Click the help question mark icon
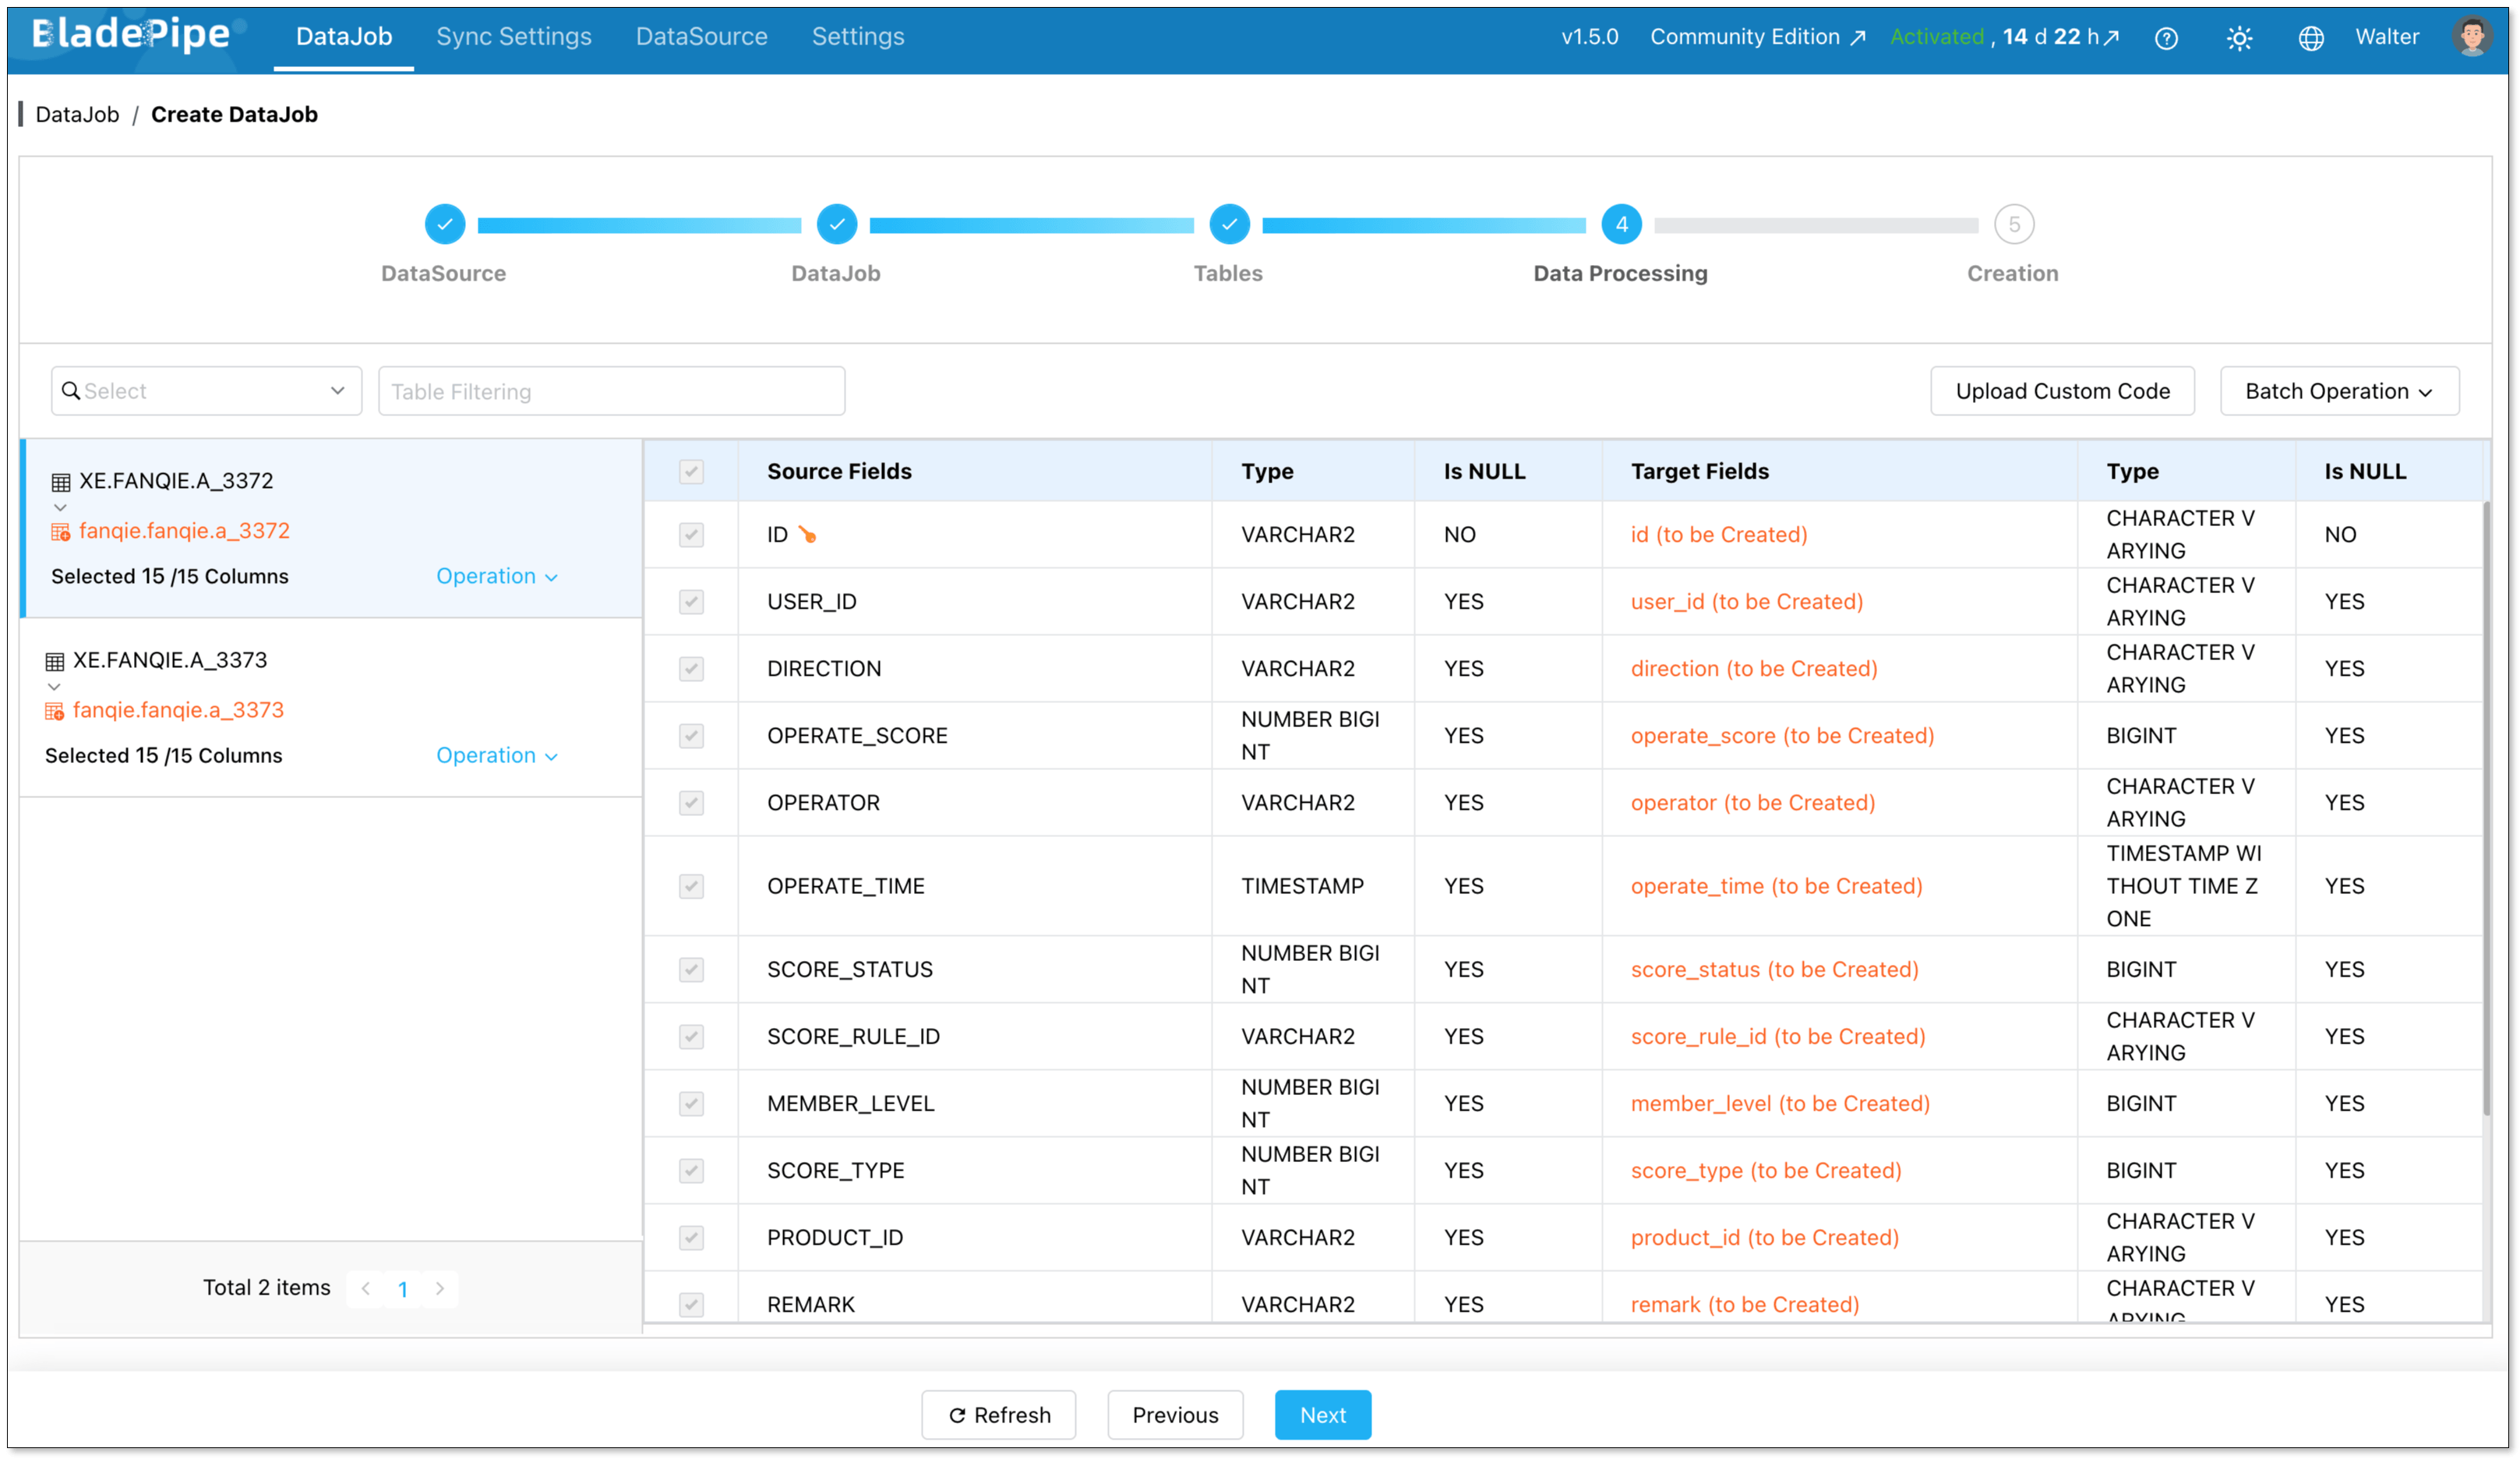The image size is (2520, 1459). coord(2166,38)
